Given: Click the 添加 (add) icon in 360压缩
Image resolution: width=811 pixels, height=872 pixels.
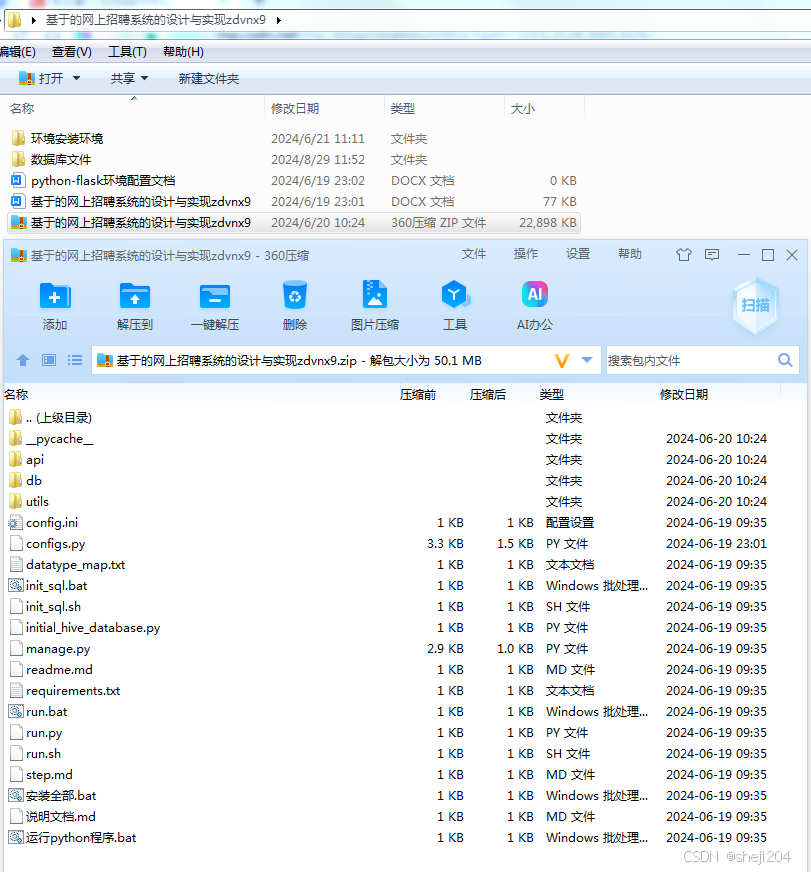Looking at the screenshot, I should 55,295.
